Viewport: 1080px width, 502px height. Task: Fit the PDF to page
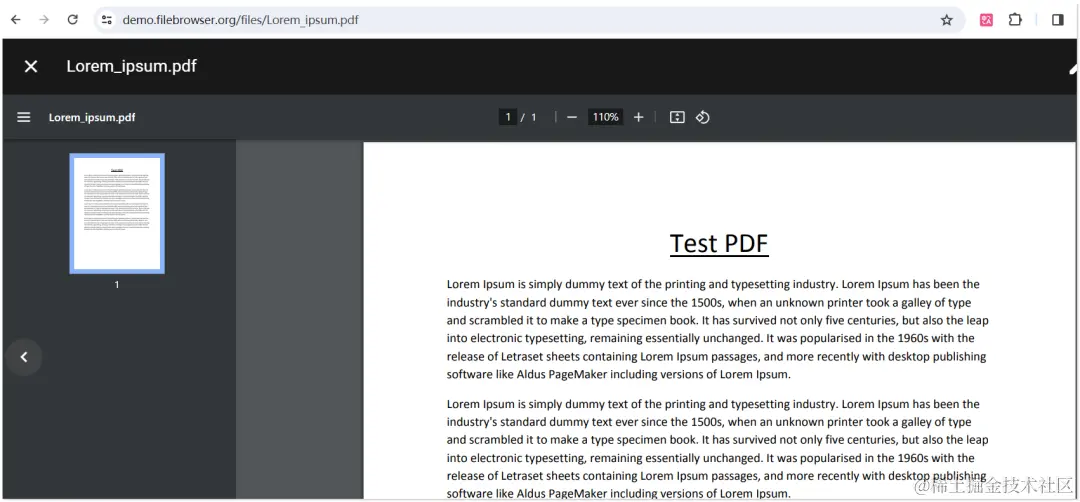[x=678, y=117]
